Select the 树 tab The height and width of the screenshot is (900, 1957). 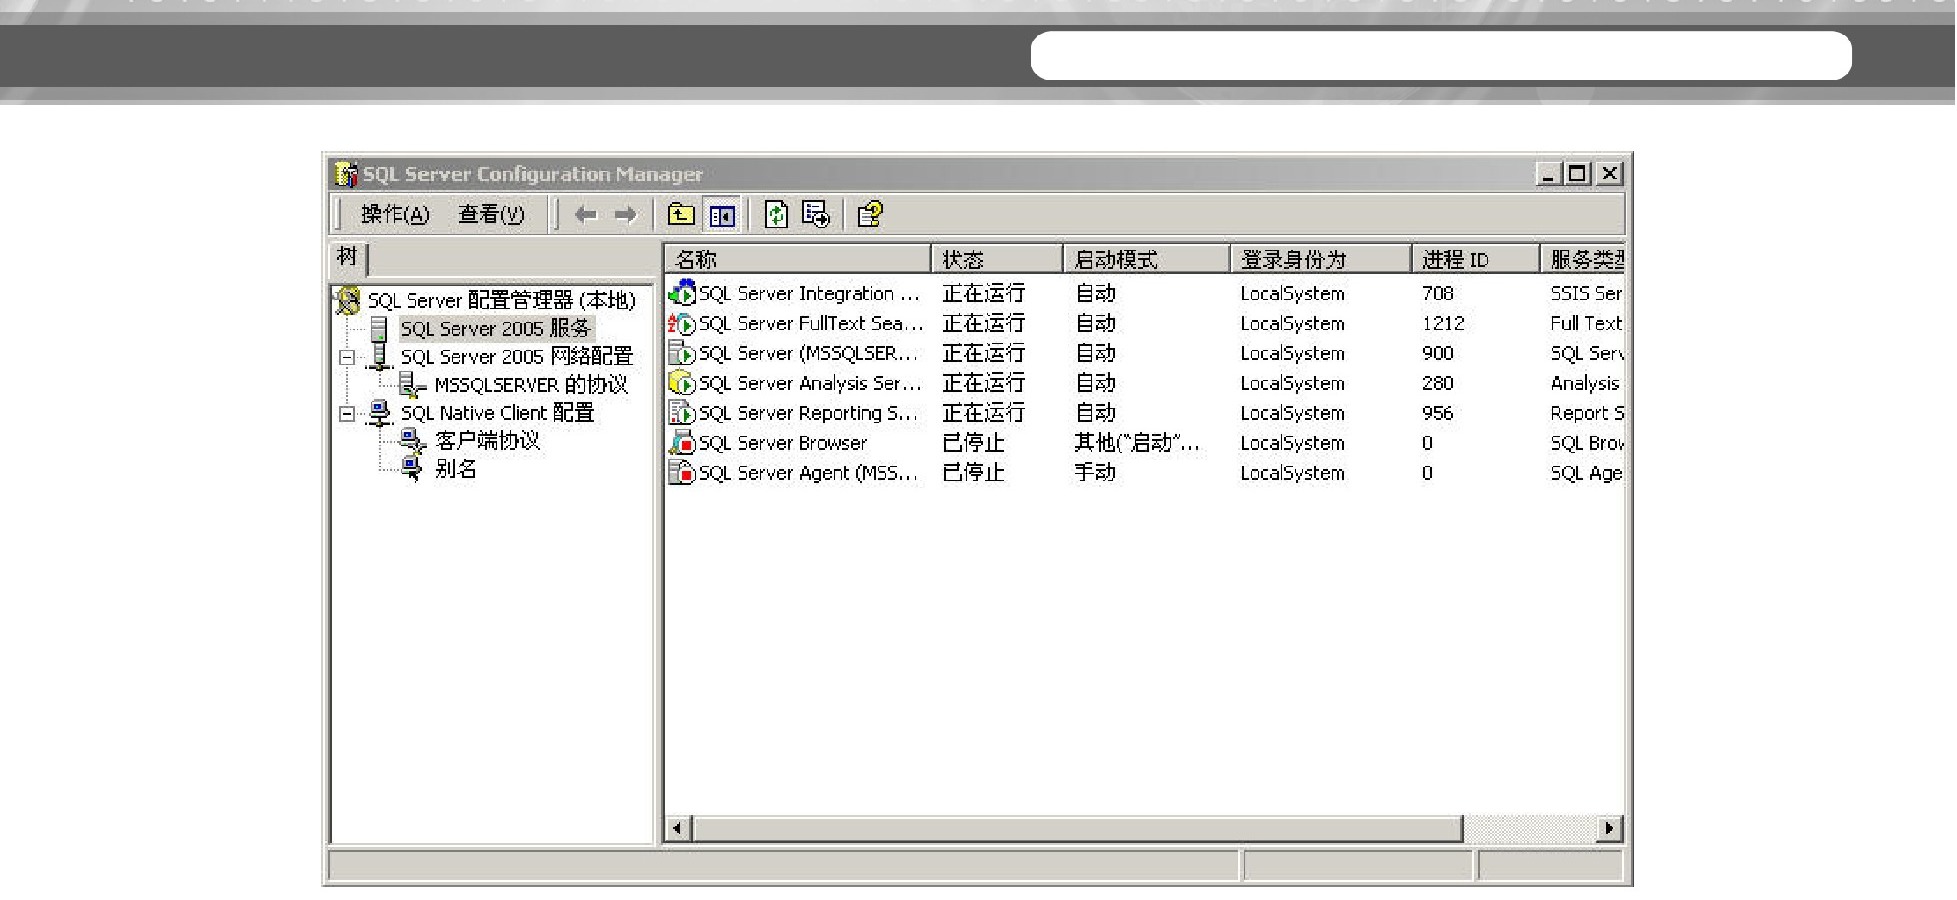pos(347,257)
